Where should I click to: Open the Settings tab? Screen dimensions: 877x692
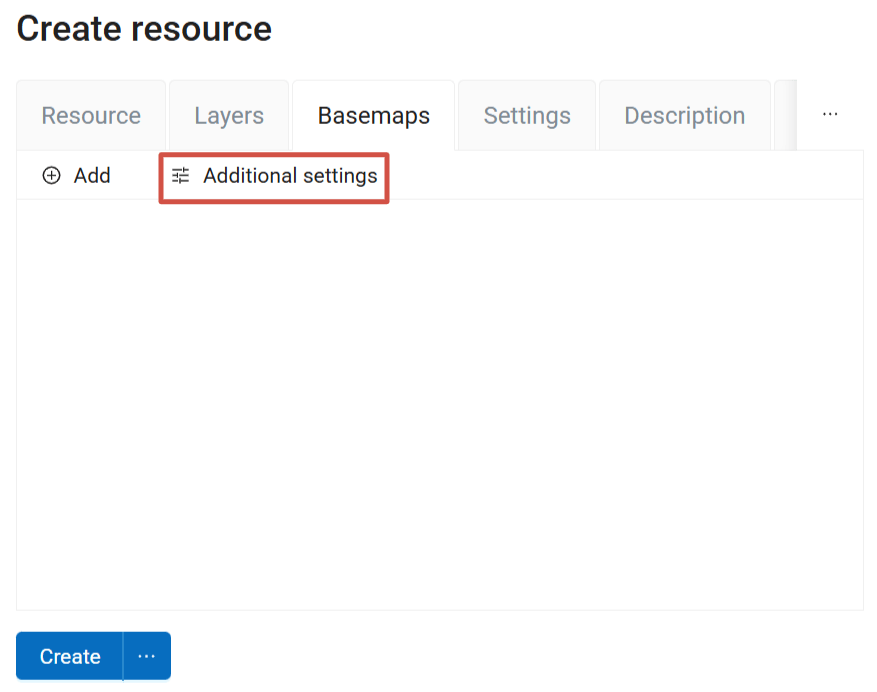pos(527,116)
